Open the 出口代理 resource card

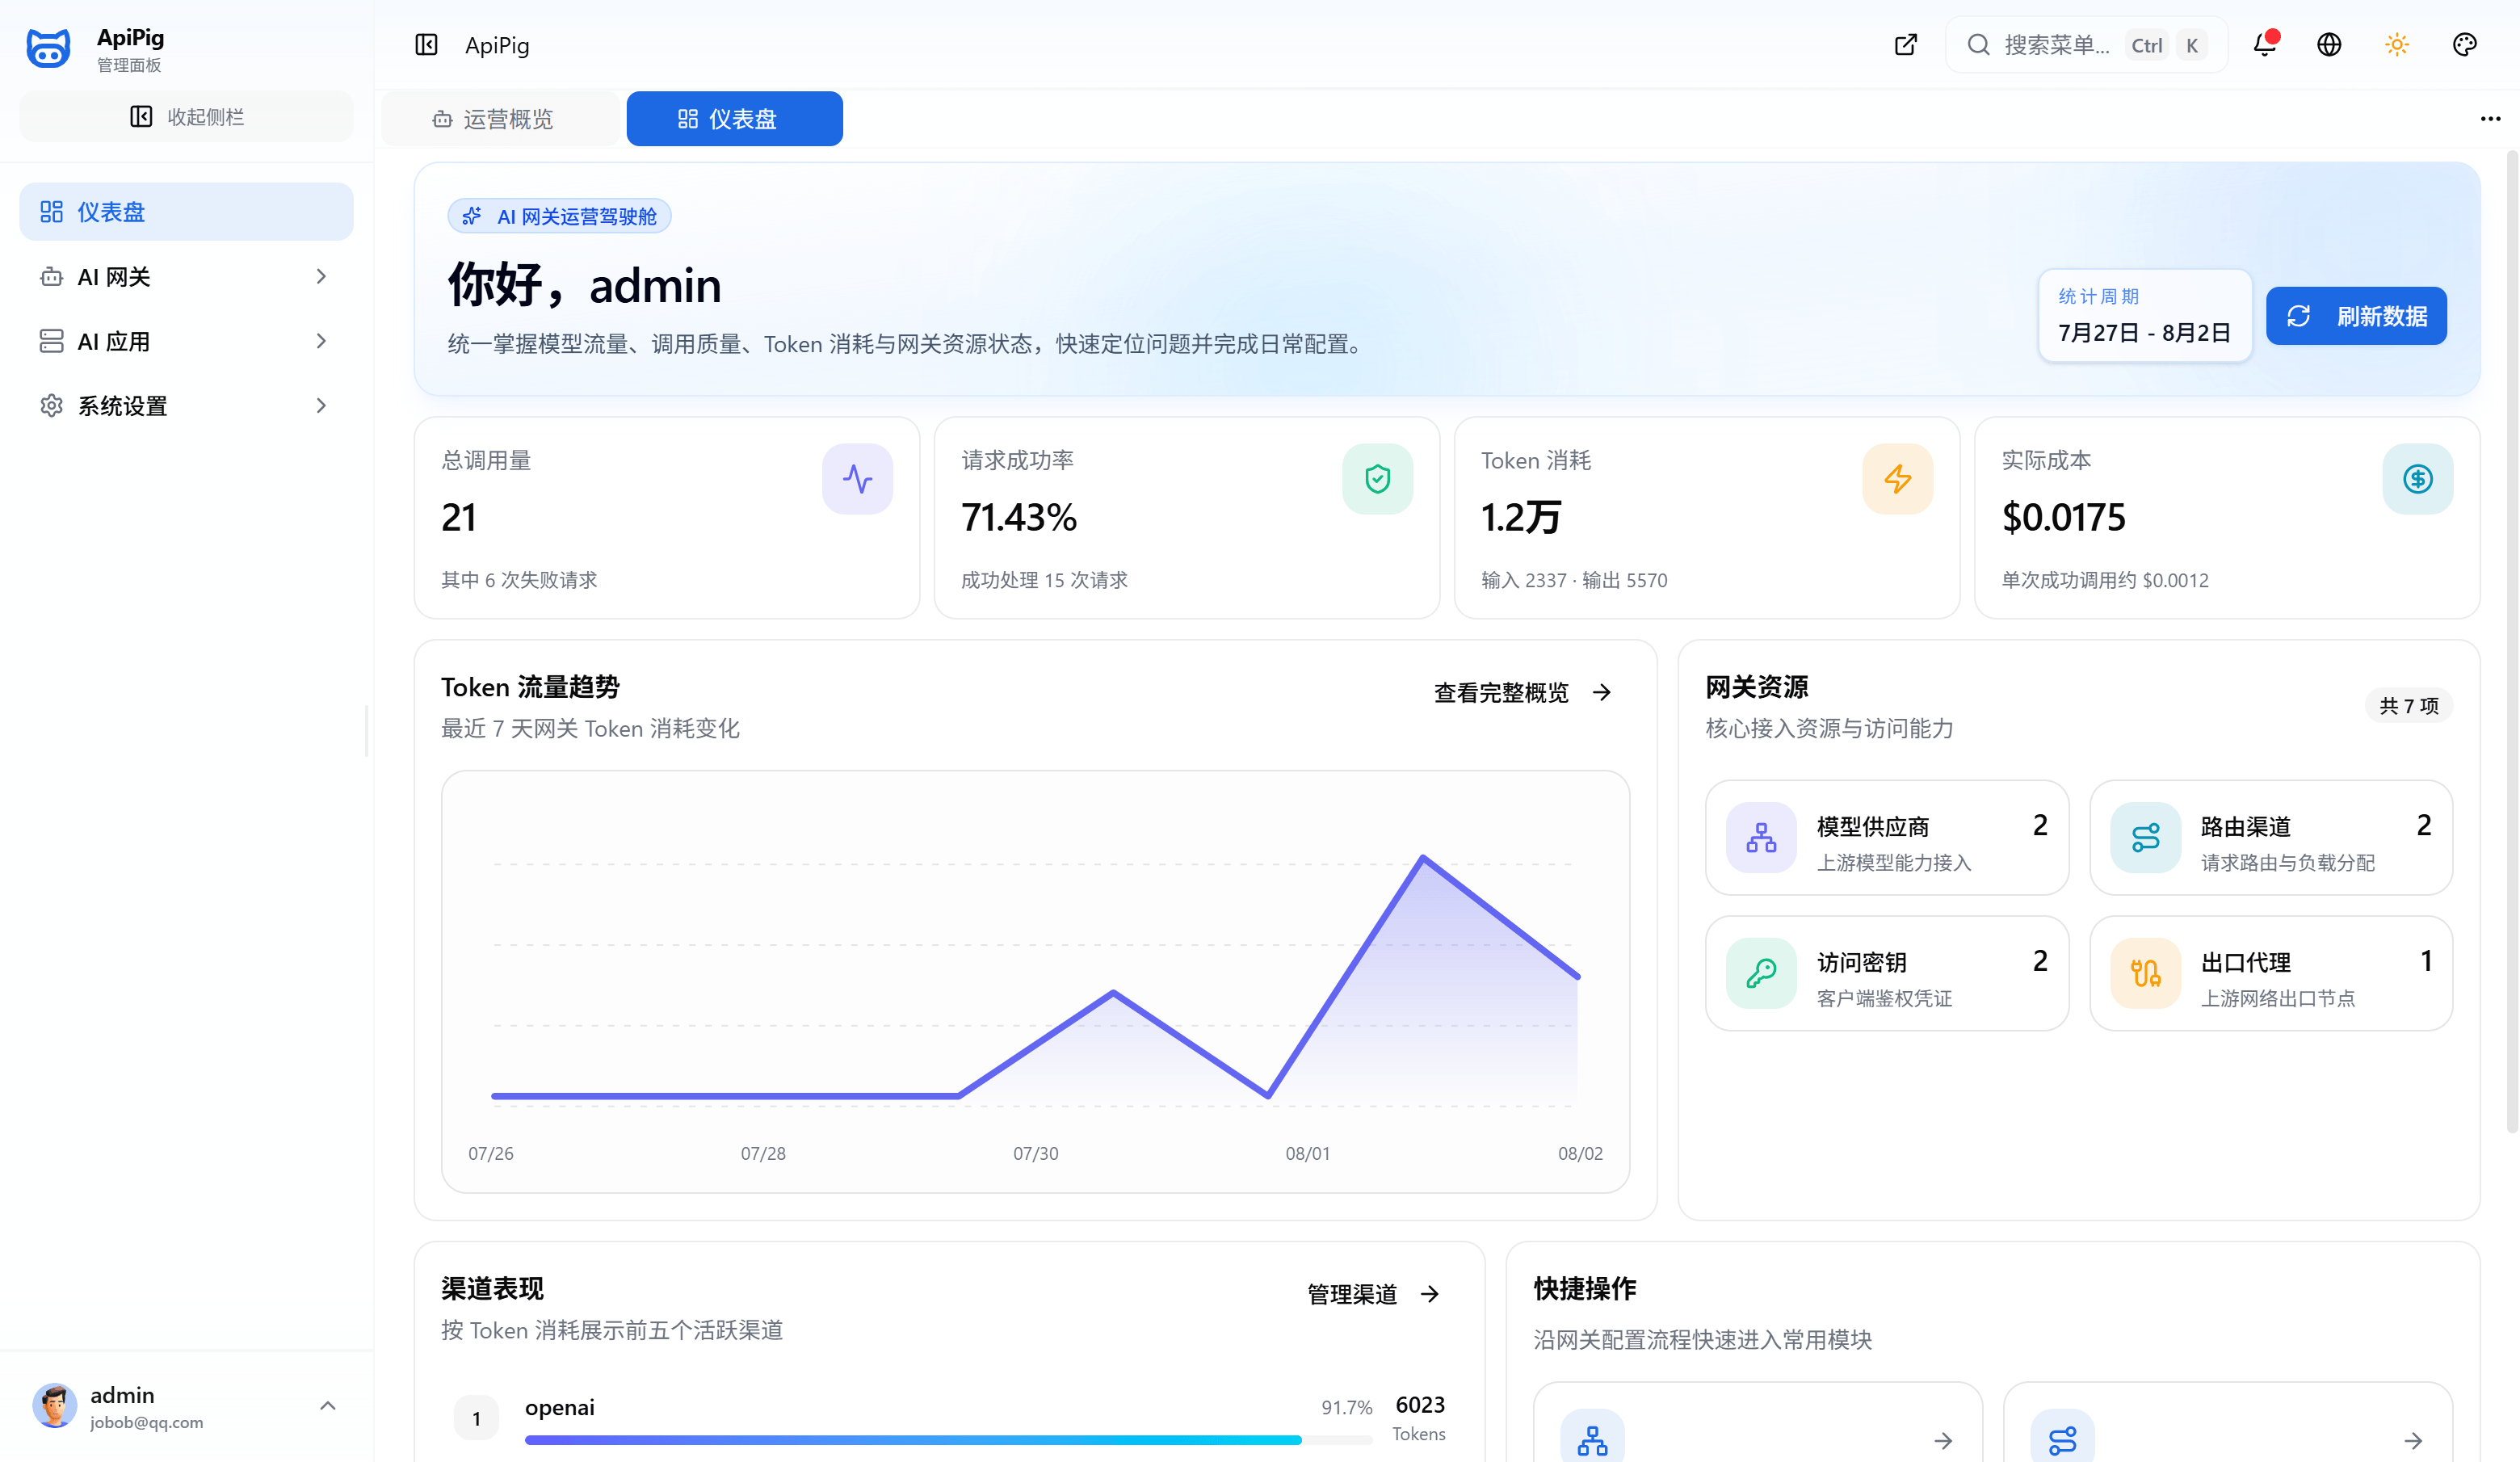2271,973
